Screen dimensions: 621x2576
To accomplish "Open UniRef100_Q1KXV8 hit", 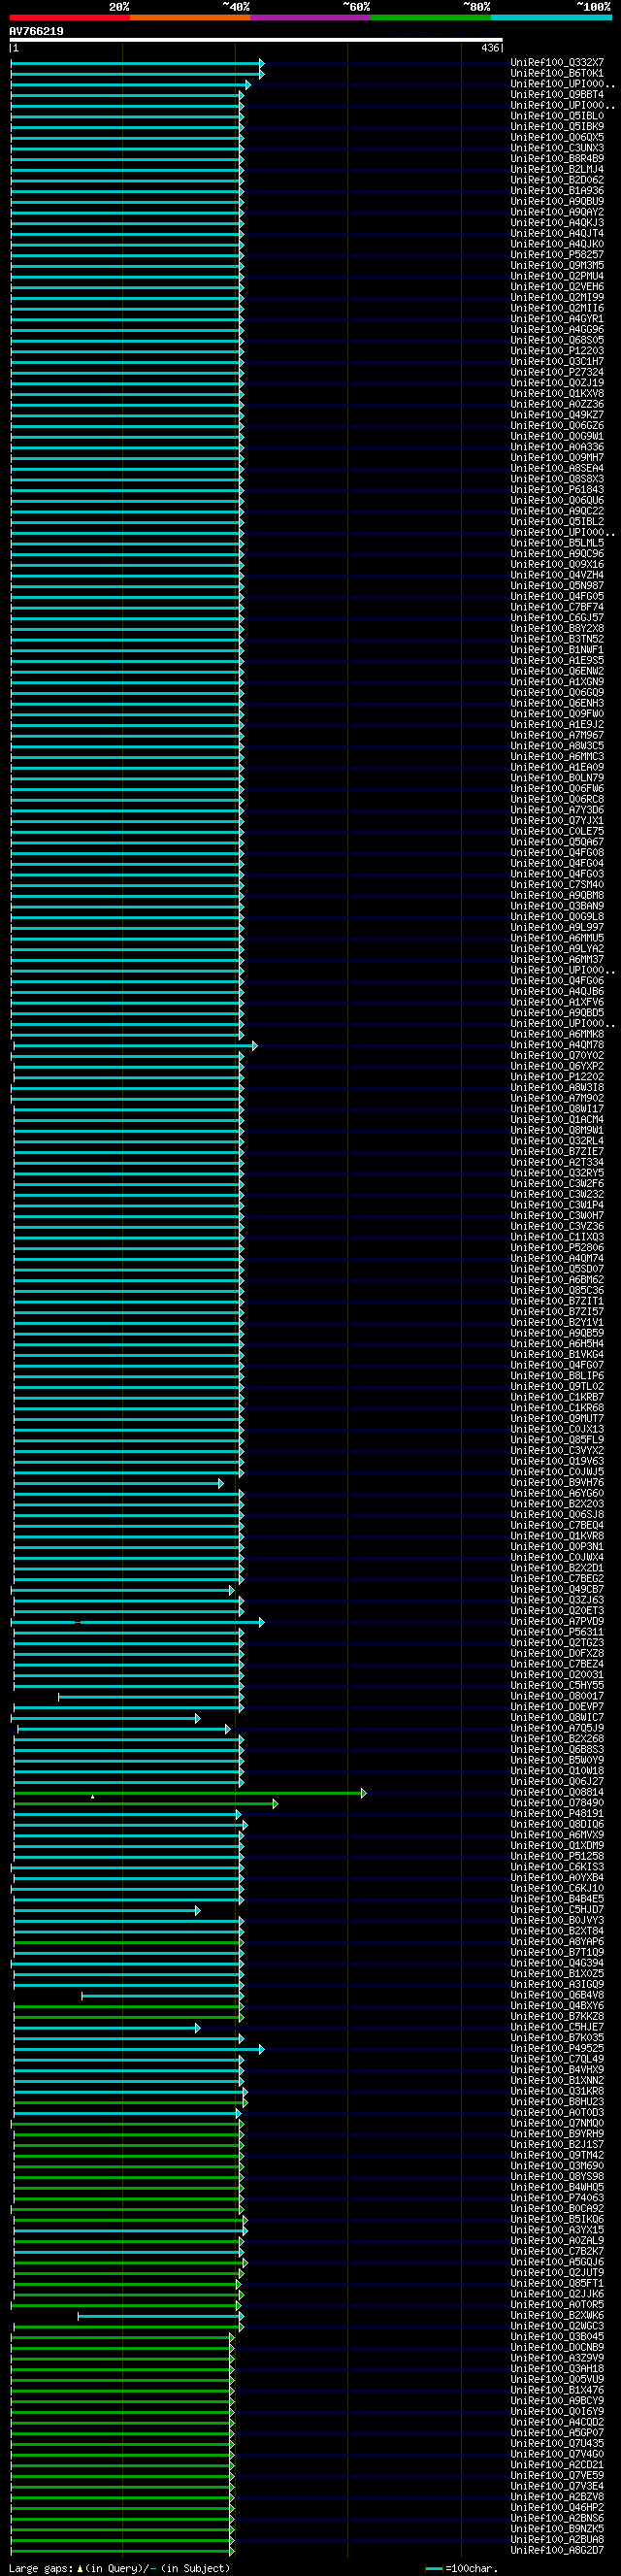I will [x=557, y=393].
